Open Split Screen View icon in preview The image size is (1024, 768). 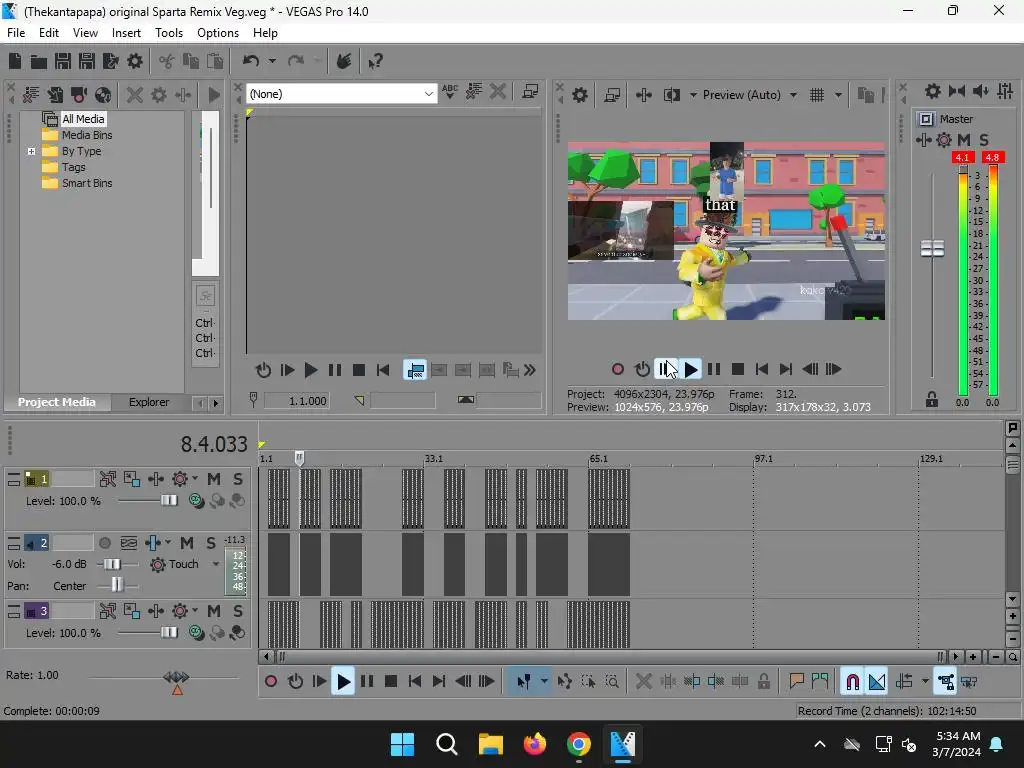point(671,95)
